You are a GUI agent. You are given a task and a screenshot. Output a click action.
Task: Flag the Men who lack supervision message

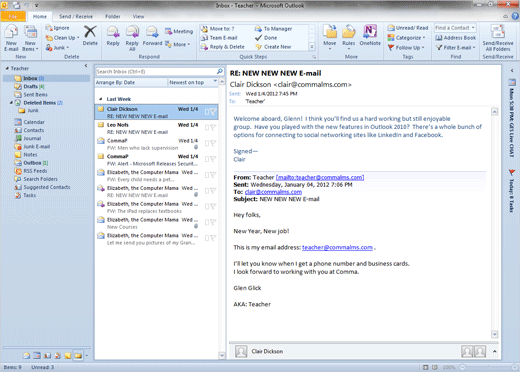[213, 143]
